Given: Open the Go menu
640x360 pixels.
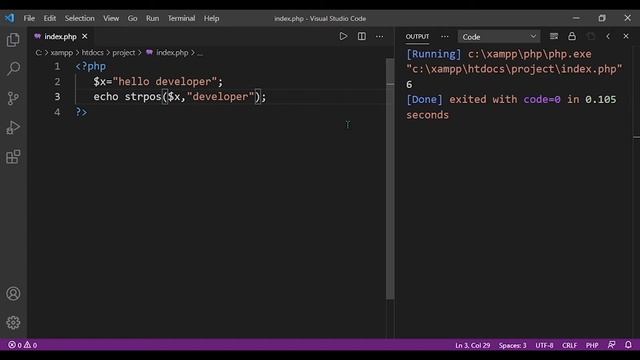Looking at the screenshot, I should click(132, 18).
